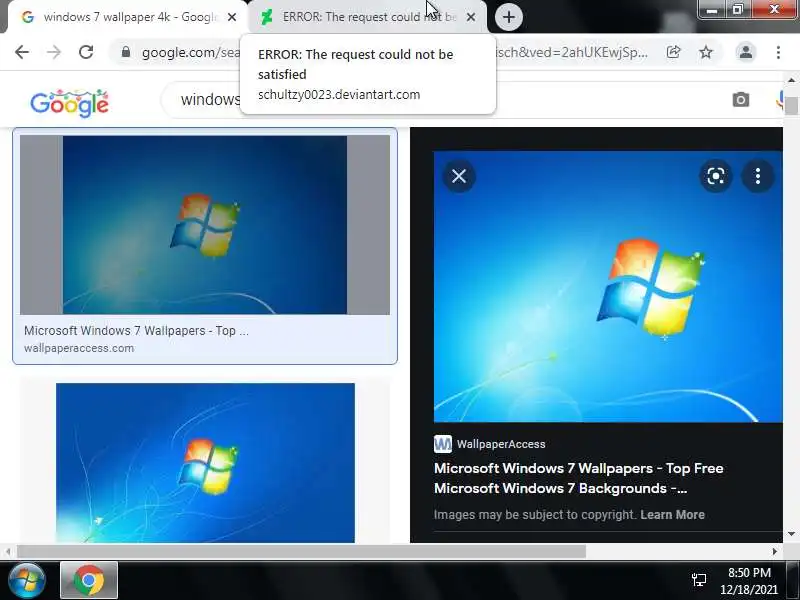The image size is (800, 600).
Task: Click the padlock site info icon
Action: 126,52
